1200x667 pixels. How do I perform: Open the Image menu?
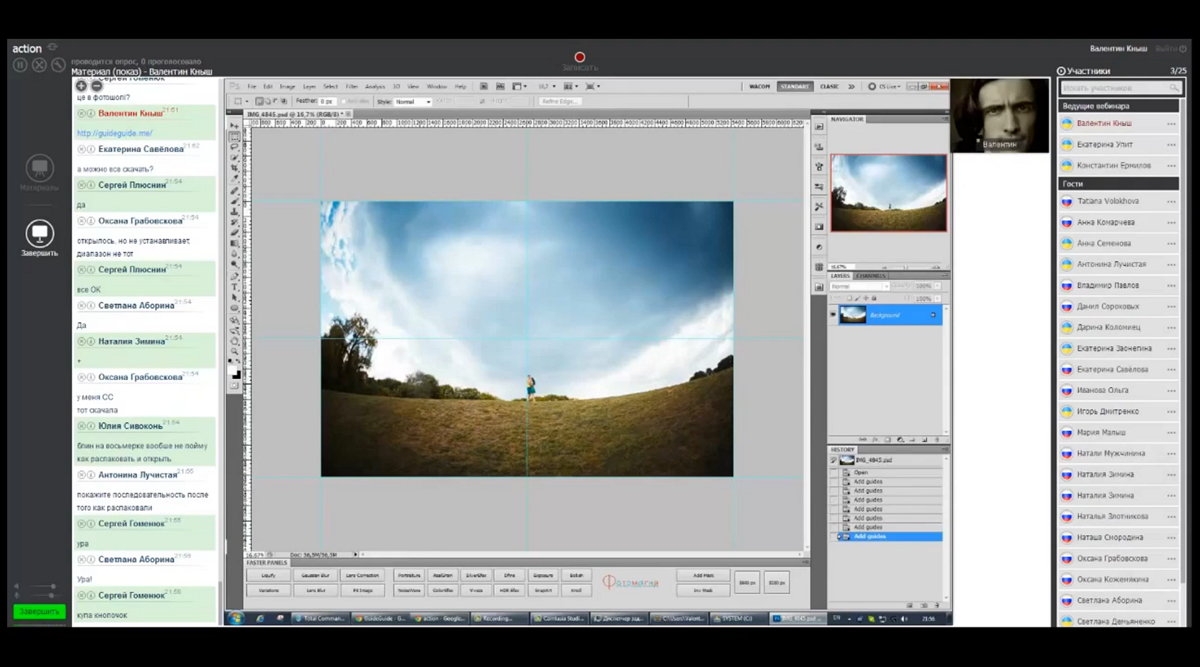point(287,86)
